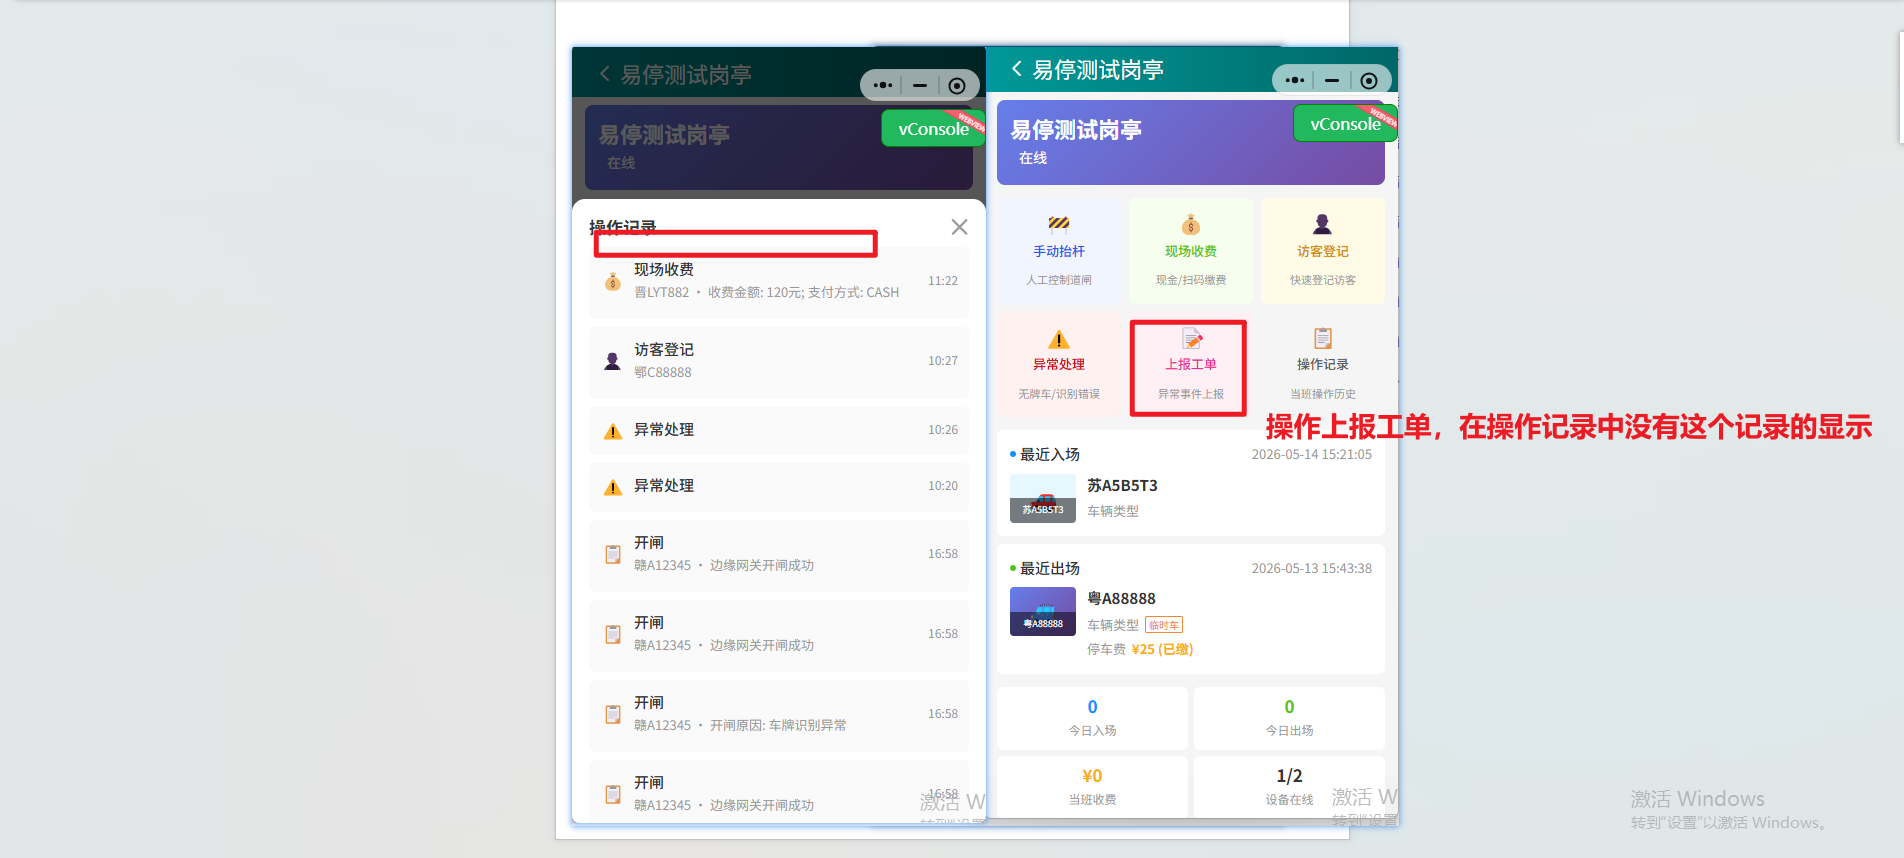Close the right panel via the target icon

coord(1369,80)
